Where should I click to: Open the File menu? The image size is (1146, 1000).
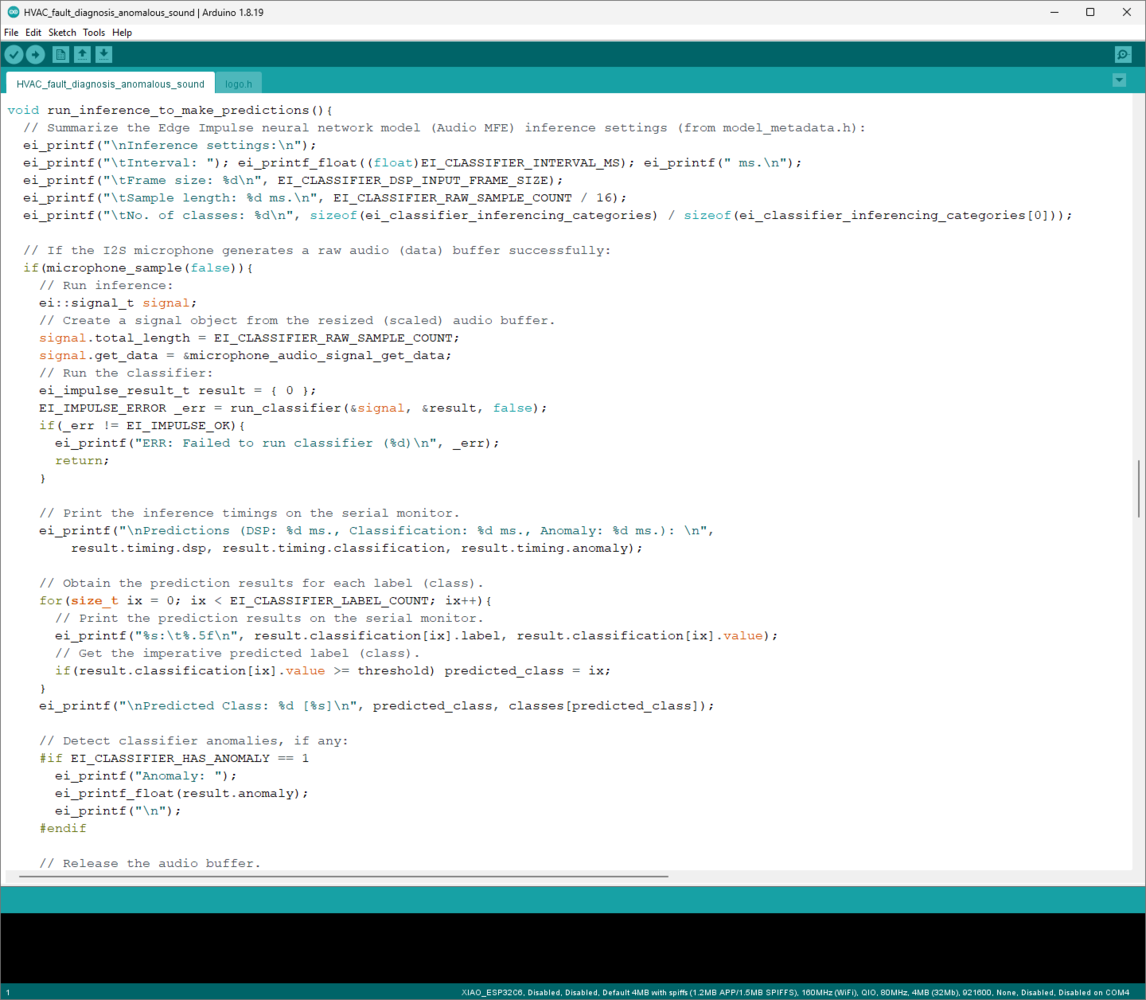[x=11, y=33]
